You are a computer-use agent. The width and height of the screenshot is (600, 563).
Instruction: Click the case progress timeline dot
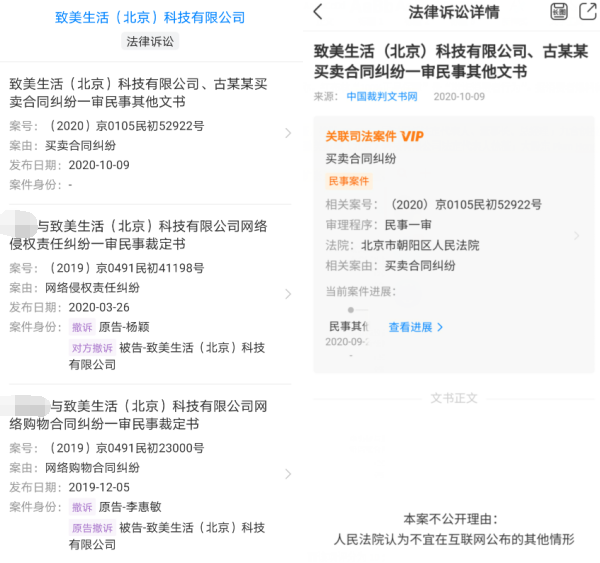coord(351,310)
